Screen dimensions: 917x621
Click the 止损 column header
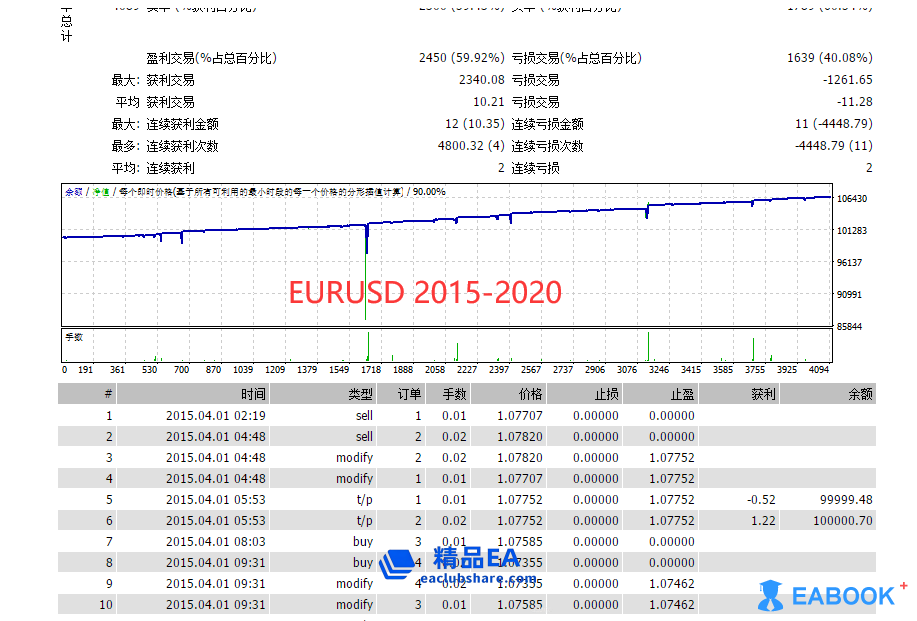[x=606, y=394]
